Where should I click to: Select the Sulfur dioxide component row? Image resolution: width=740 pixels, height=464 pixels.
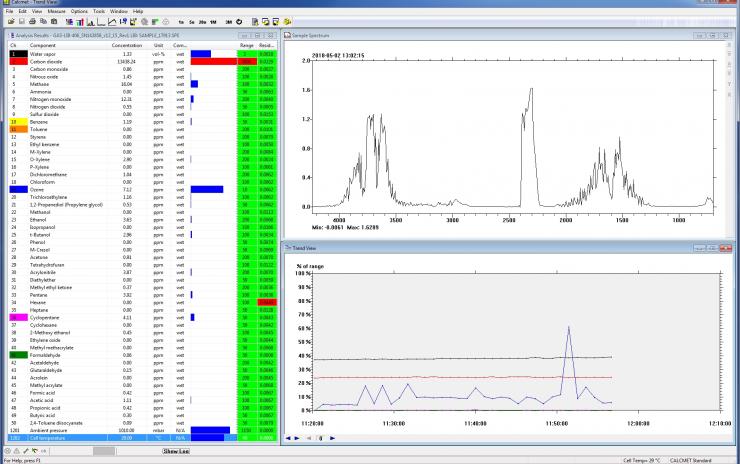click(143, 114)
